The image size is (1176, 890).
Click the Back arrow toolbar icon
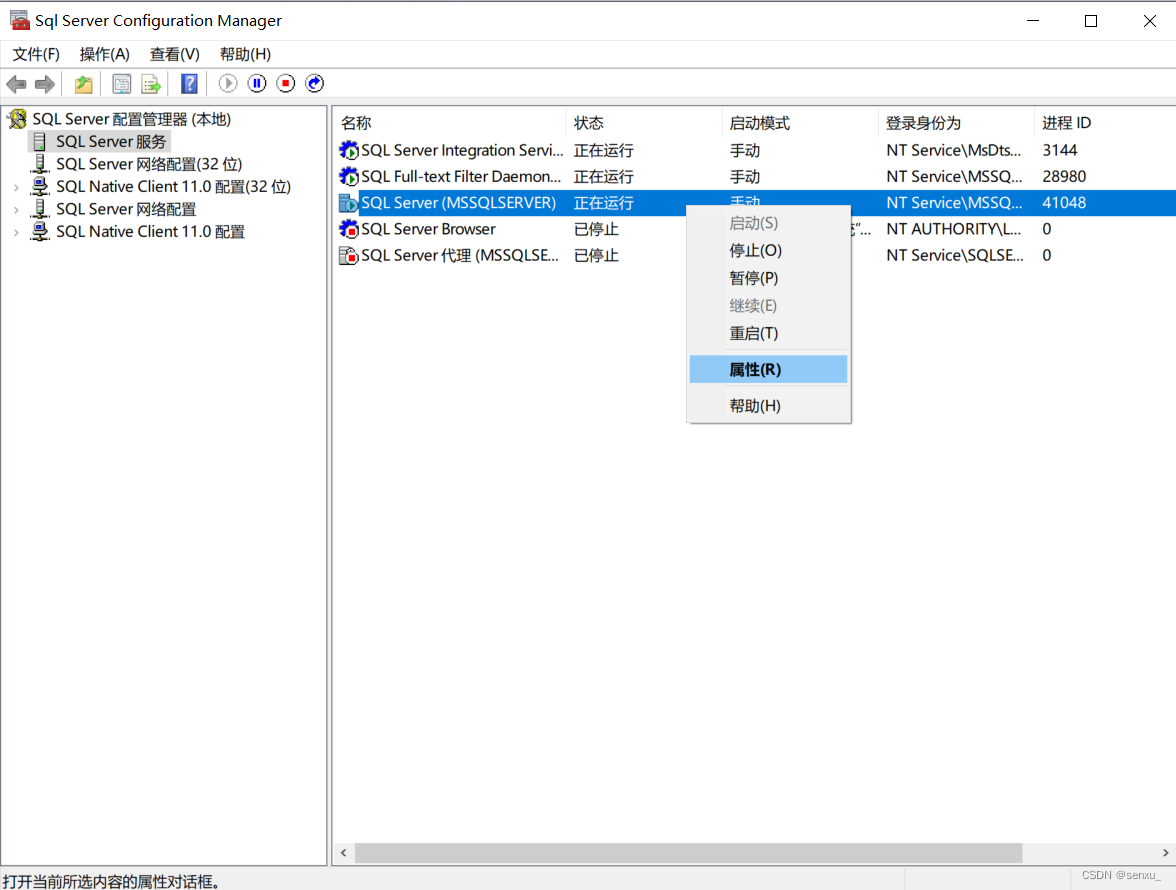(16, 84)
